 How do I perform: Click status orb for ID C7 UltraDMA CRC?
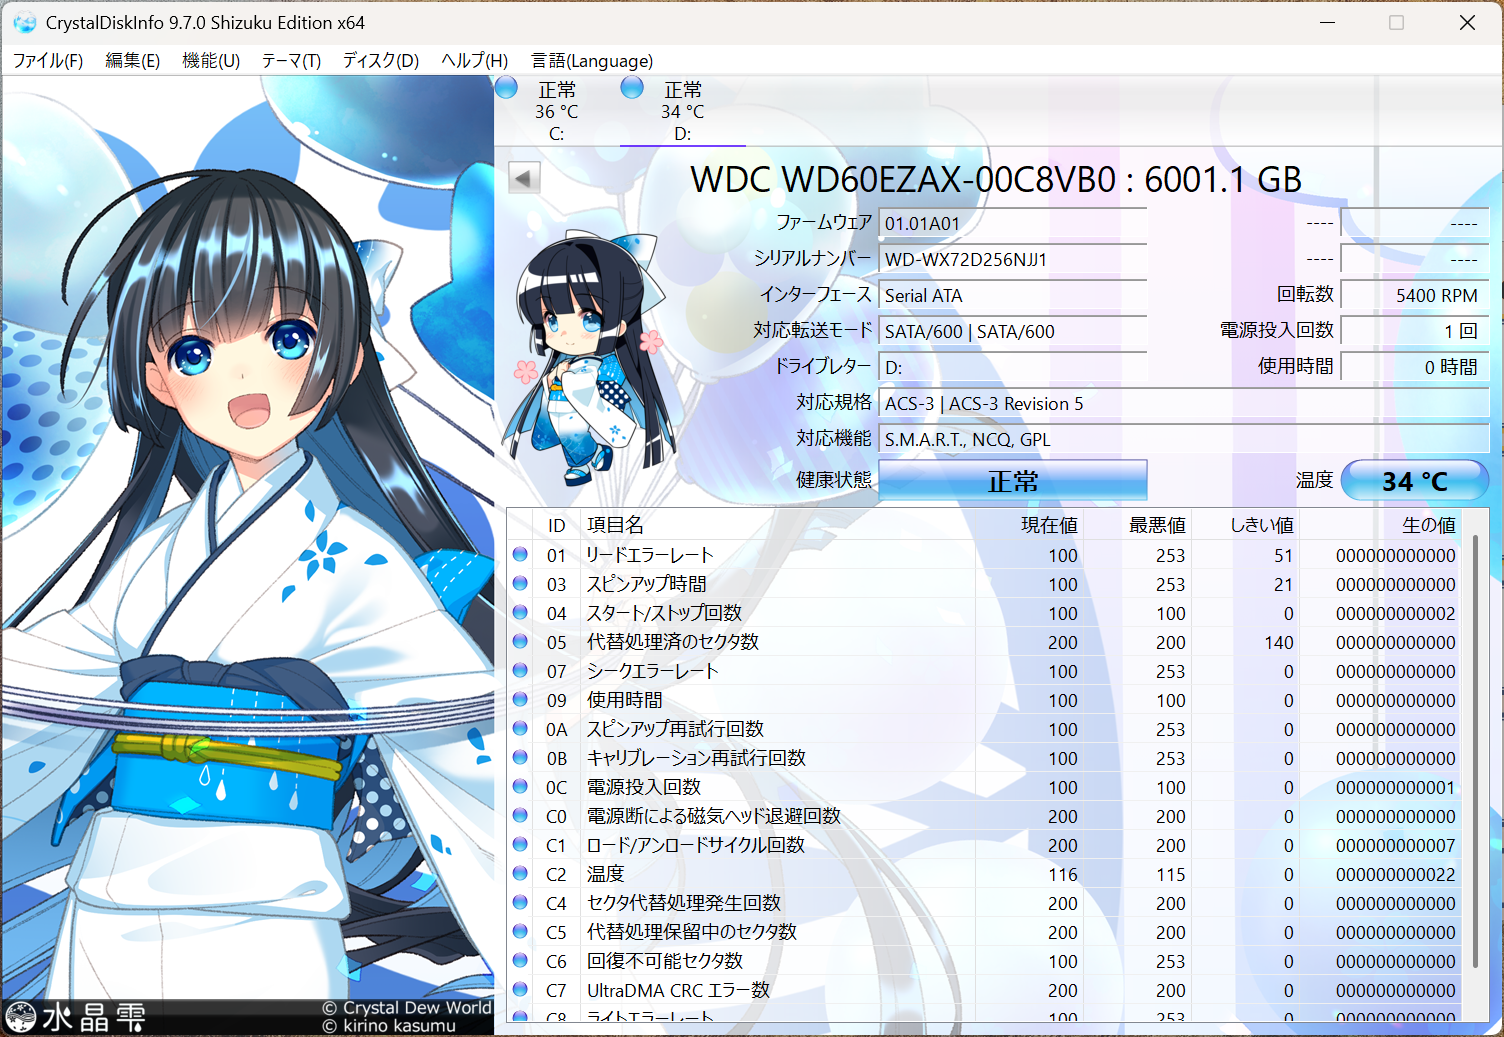[x=520, y=989]
